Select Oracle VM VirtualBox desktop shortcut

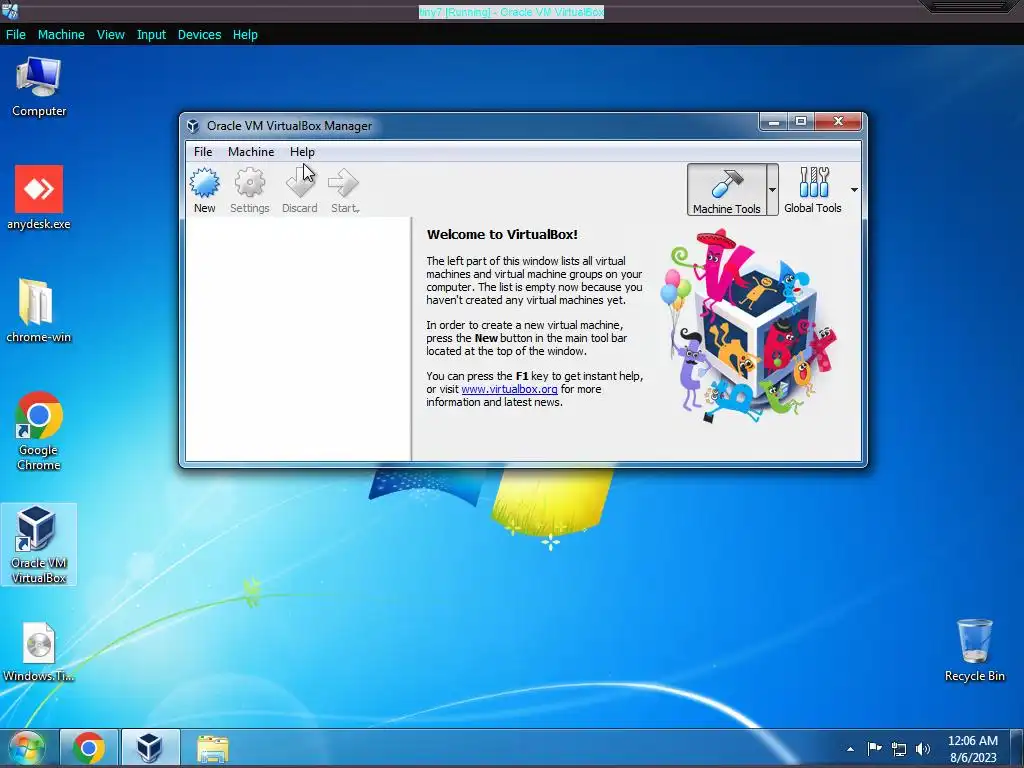39,545
